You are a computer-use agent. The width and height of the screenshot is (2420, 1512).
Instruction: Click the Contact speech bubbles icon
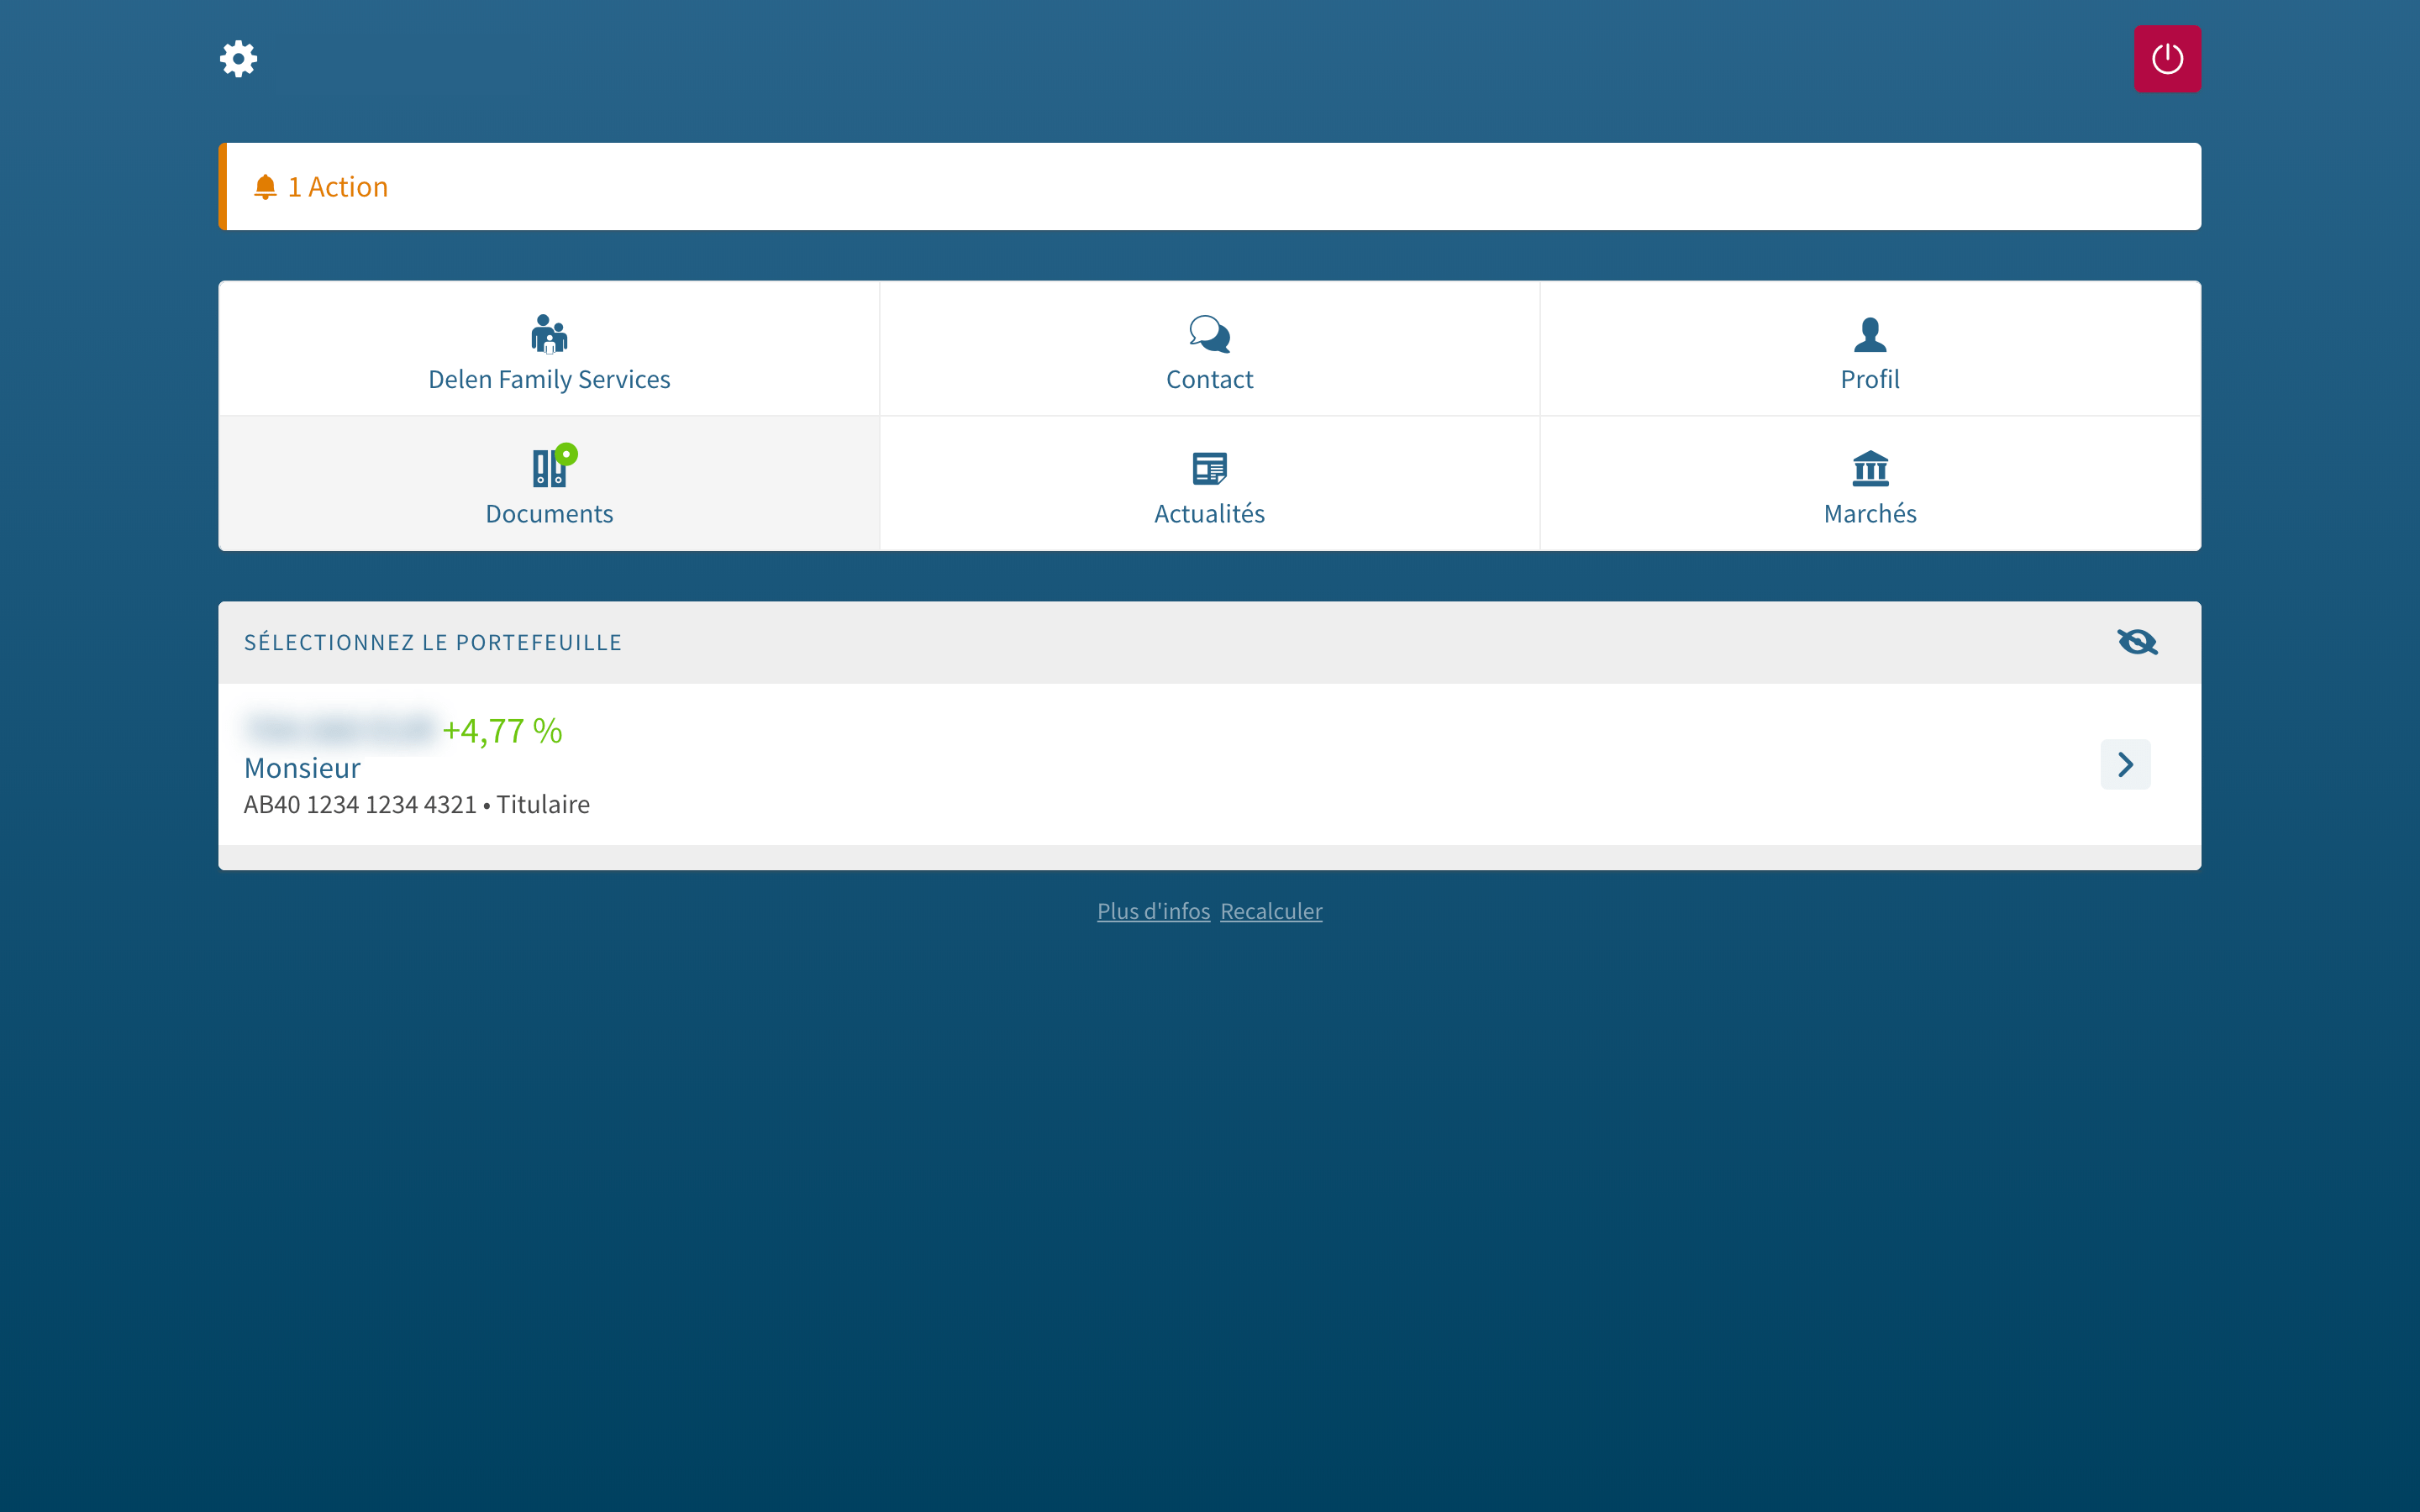click(x=1209, y=334)
